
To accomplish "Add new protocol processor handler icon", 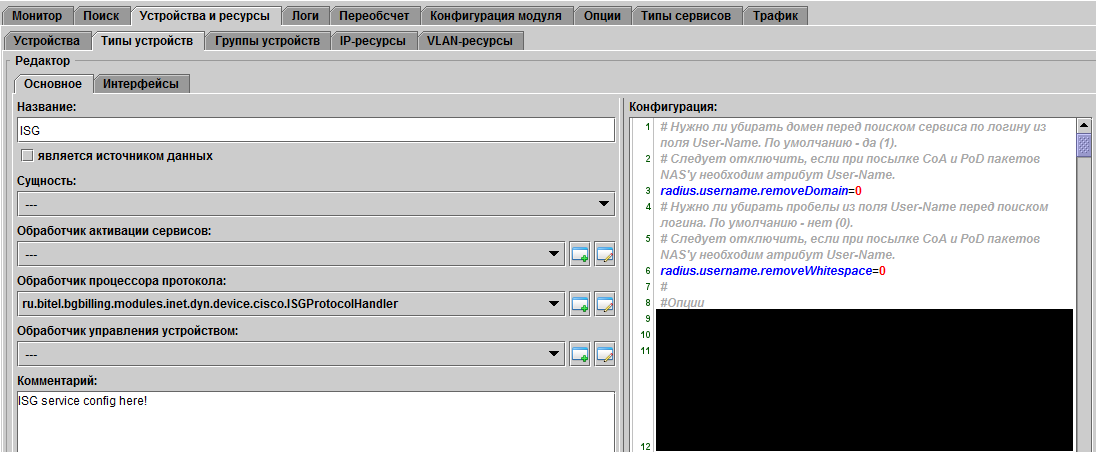I will click(x=580, y=304).
